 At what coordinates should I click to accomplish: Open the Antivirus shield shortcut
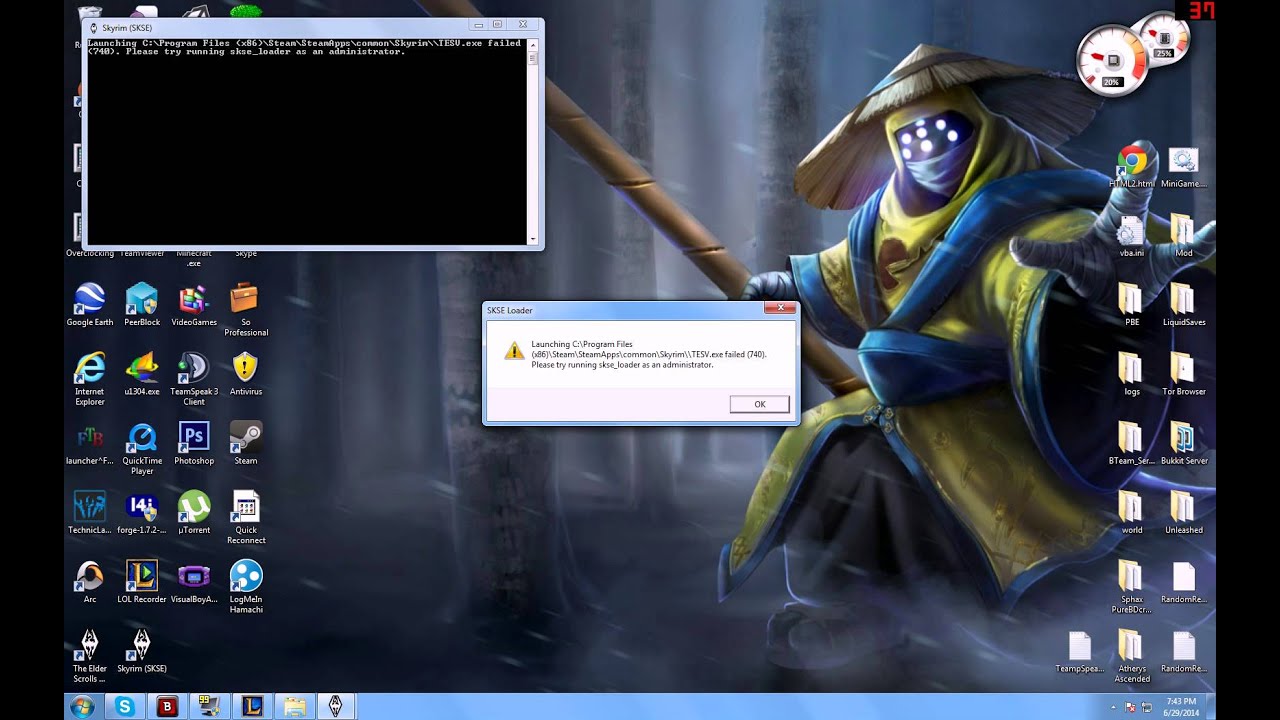[246, 374]
